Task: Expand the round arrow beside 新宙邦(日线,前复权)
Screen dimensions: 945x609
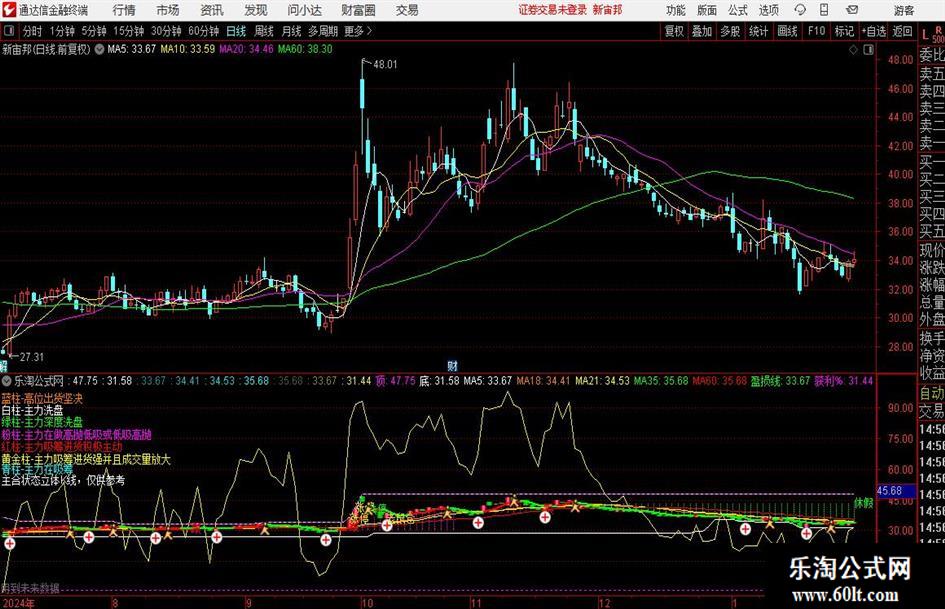Action: [99, 49]
